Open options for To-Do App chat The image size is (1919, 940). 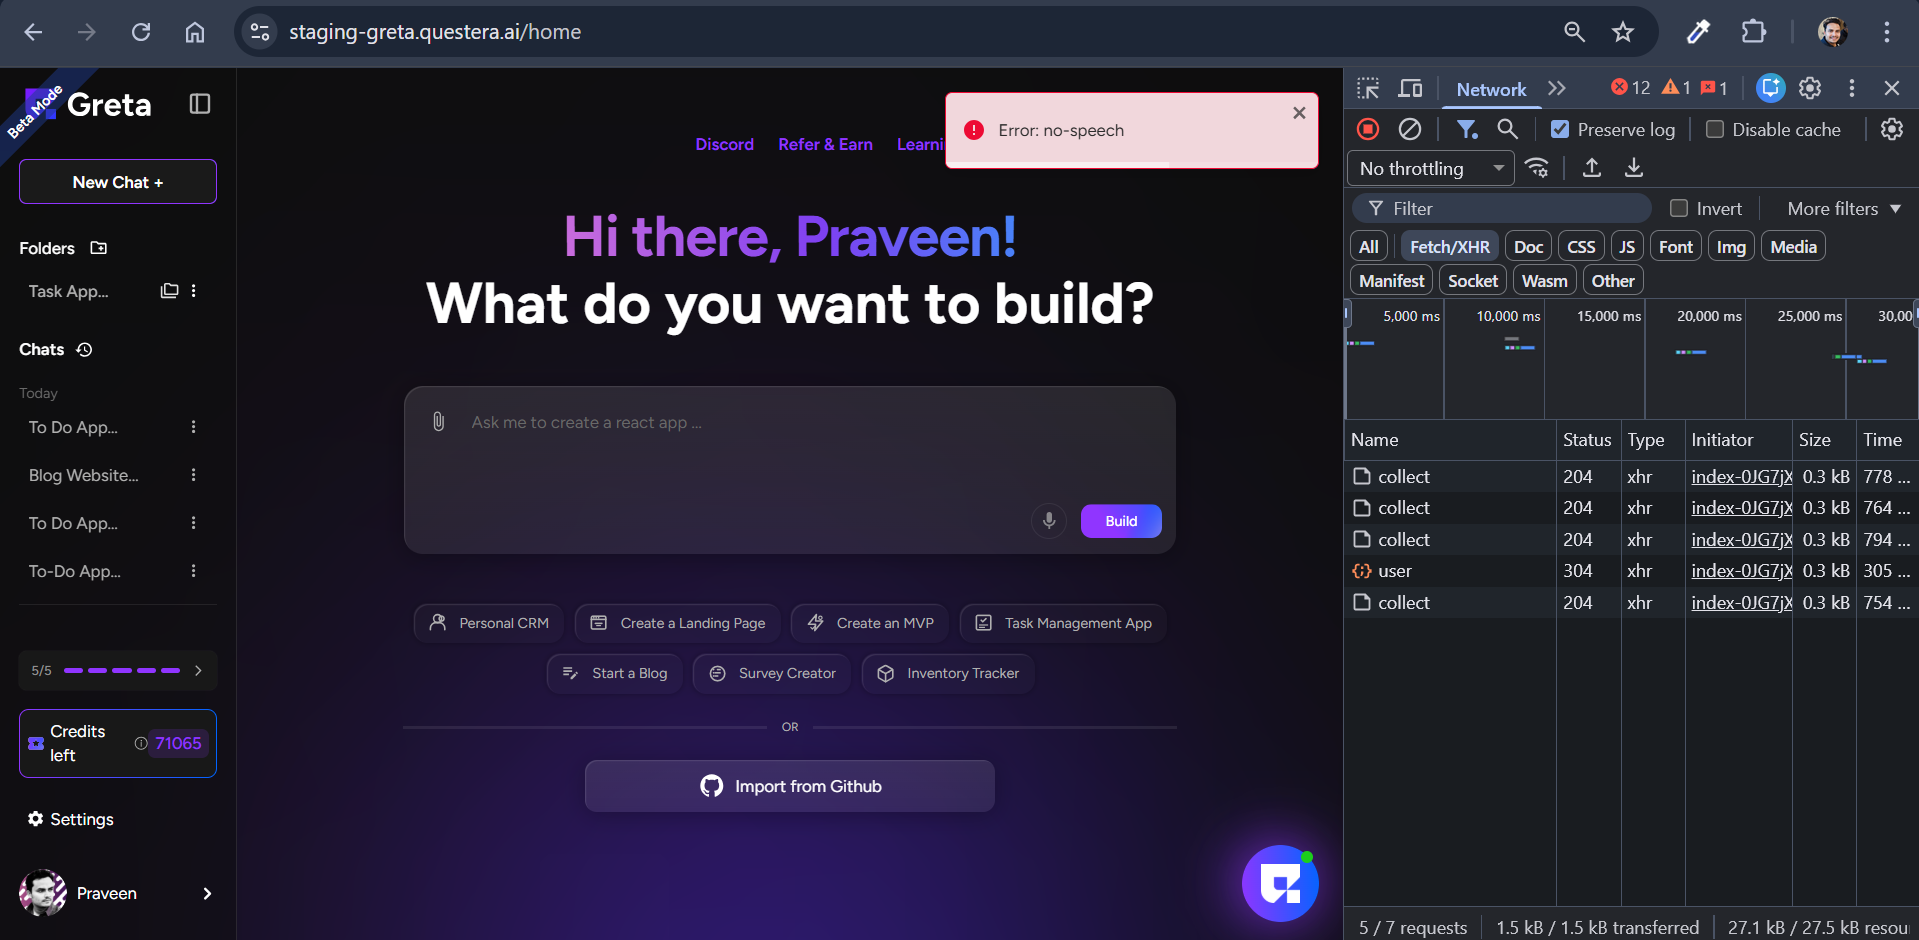(194, 571)
